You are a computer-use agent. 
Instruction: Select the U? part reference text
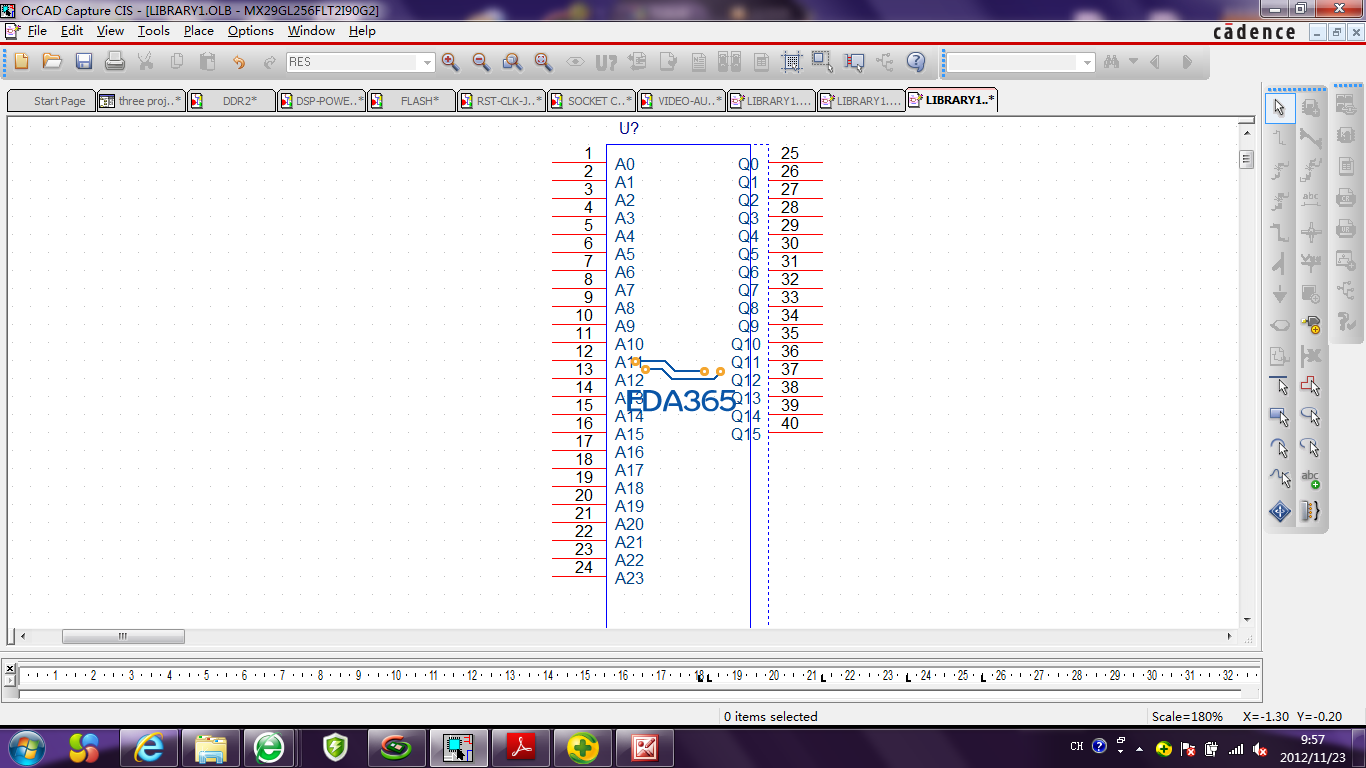click(629, 128)
